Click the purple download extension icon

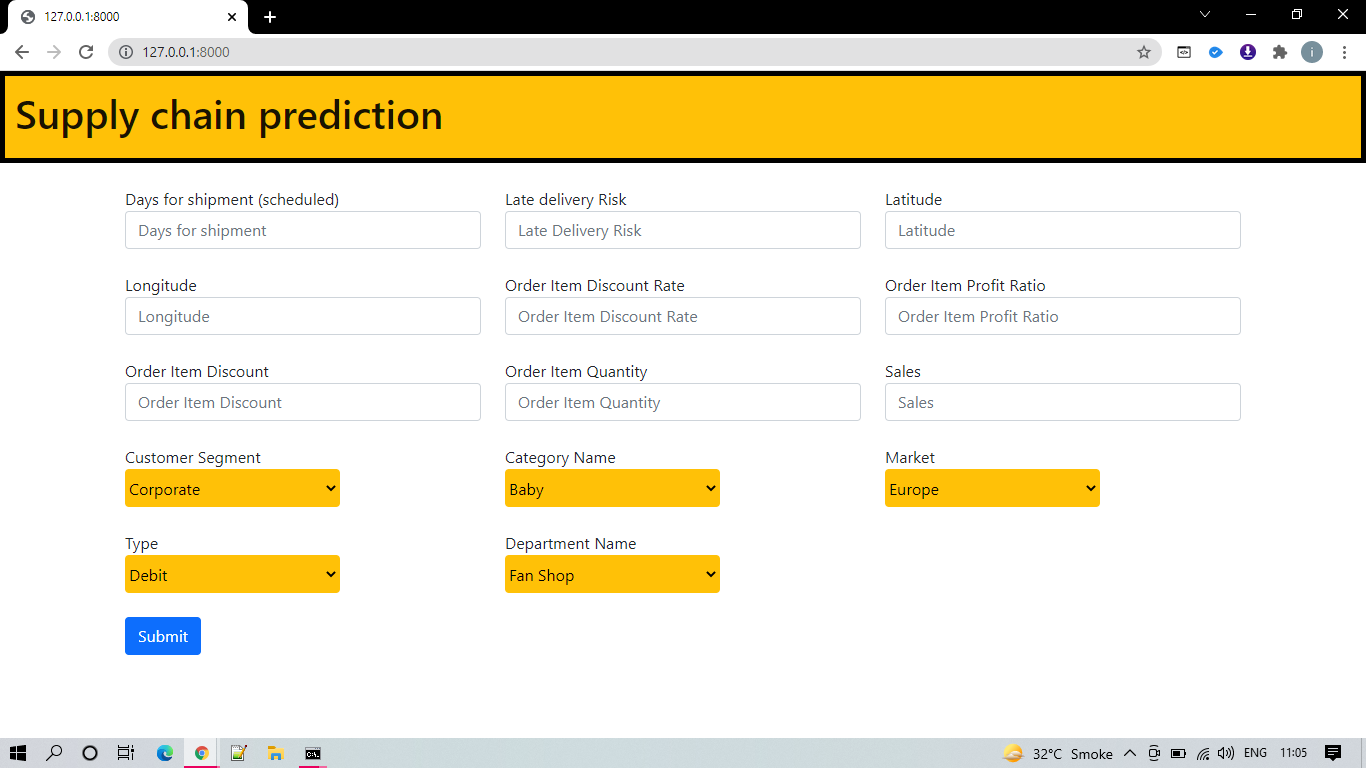(1247, 52)
